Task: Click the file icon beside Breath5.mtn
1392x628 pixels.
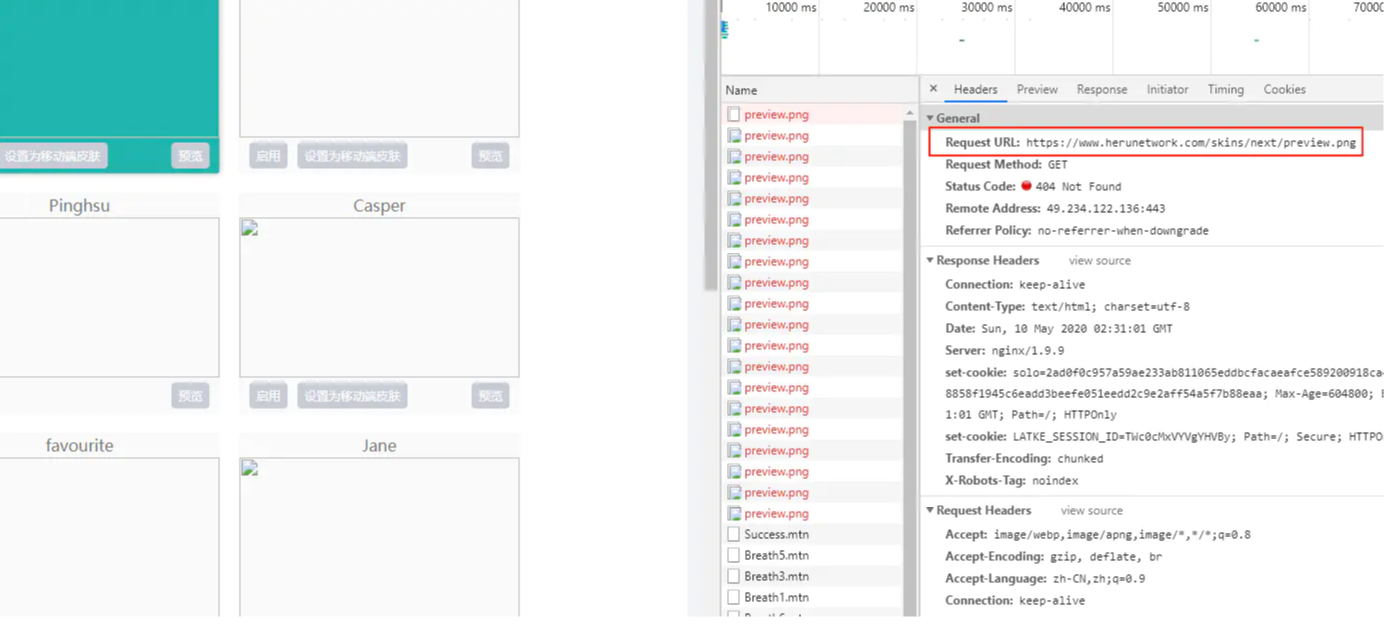Action: tap(734, 555)
